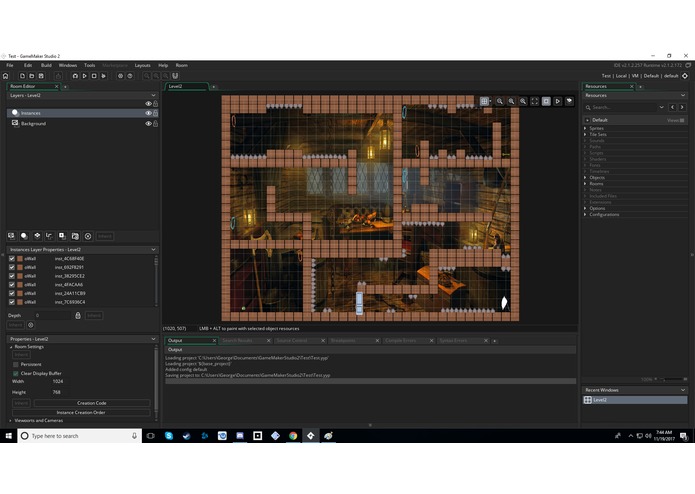The height and width of the screenshot is (494, 695).
Task: Uncheck instance inst_7C6936C4
Action: (x=12, y=302)
